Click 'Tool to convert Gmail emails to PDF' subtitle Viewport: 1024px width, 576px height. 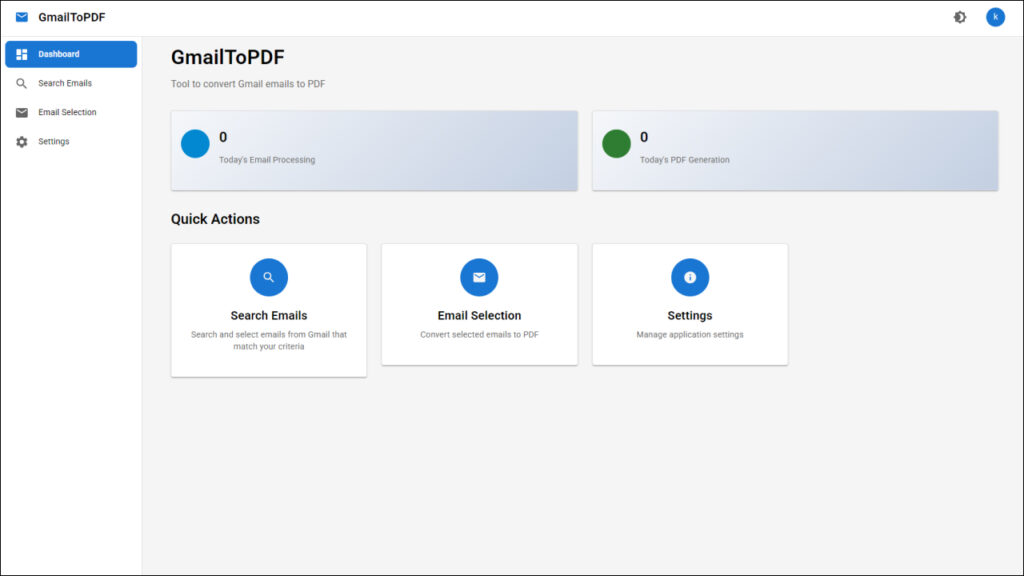pos(248,84)
